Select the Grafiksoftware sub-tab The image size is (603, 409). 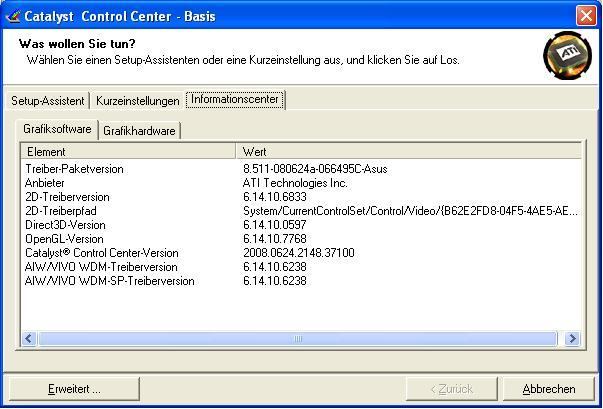point(57,129)
